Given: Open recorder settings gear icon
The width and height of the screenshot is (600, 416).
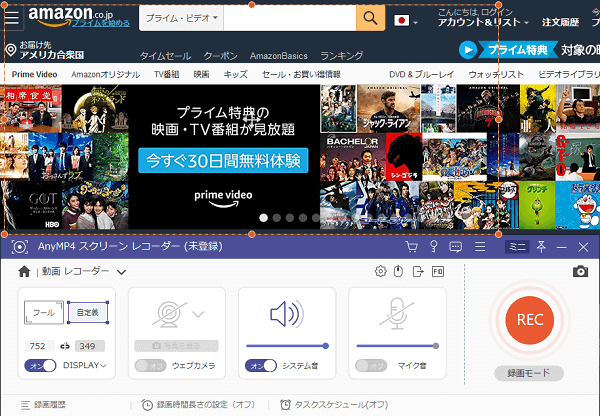Looking at the screenshot, I should tap(380, 271).
